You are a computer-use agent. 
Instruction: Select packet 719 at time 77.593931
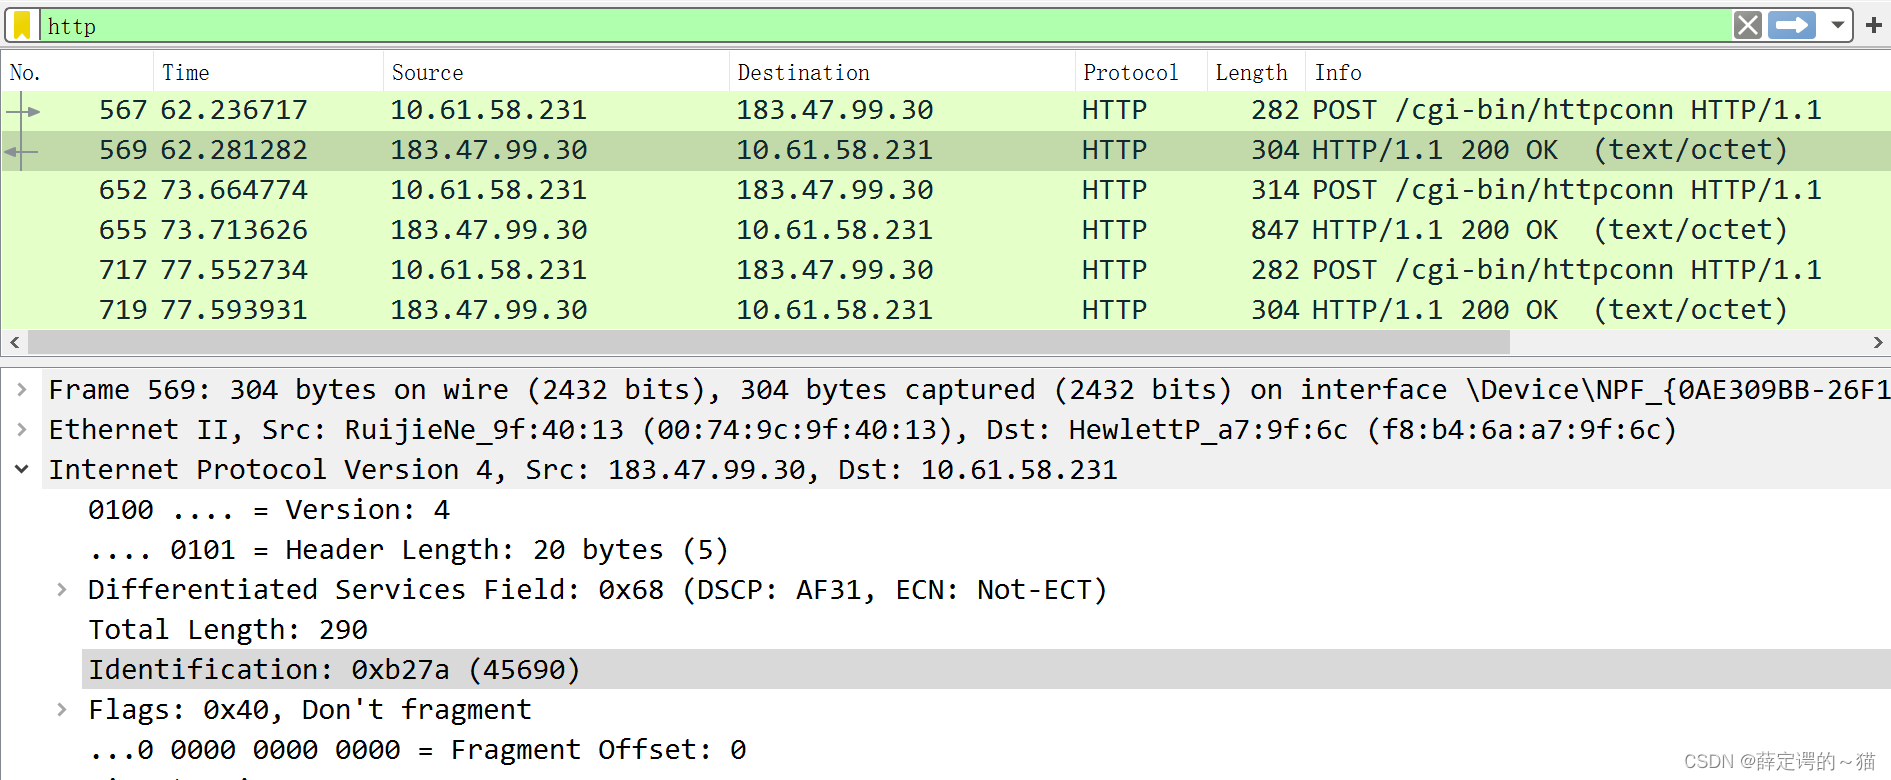click(945, 310)
